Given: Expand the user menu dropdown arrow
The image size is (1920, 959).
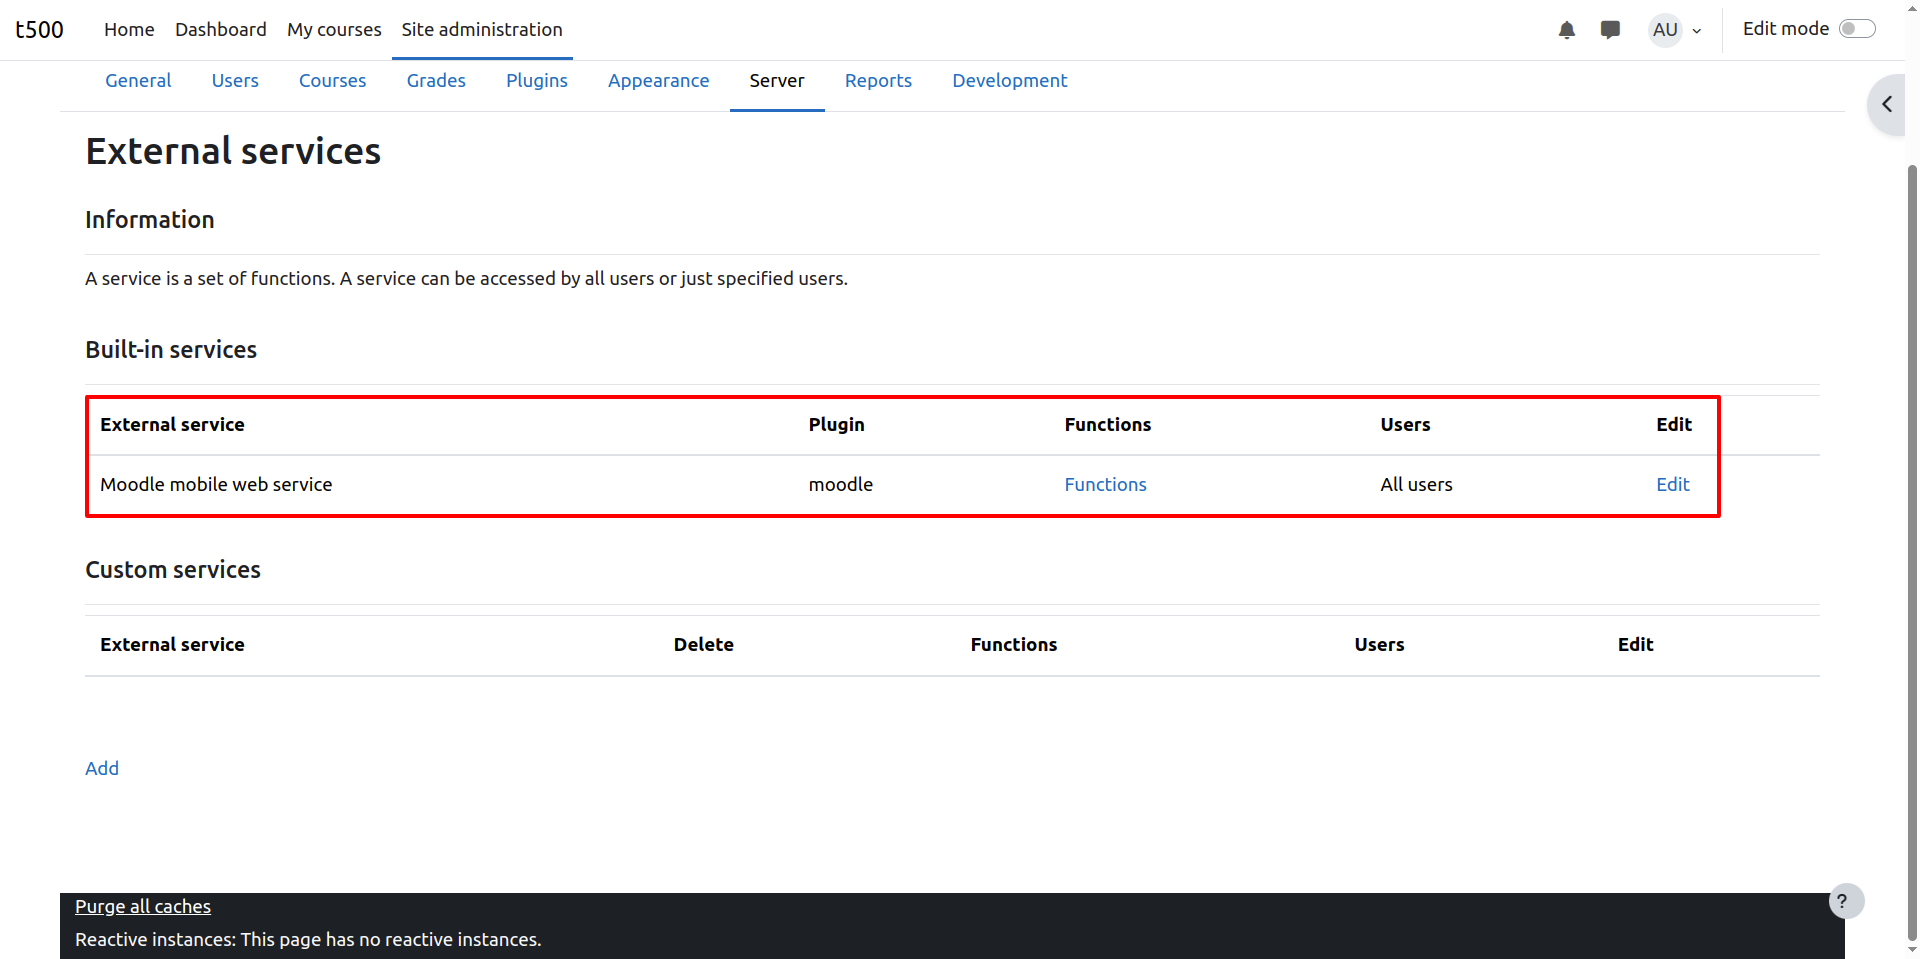Looking at the screenshot, I should tap(1697, 31).
